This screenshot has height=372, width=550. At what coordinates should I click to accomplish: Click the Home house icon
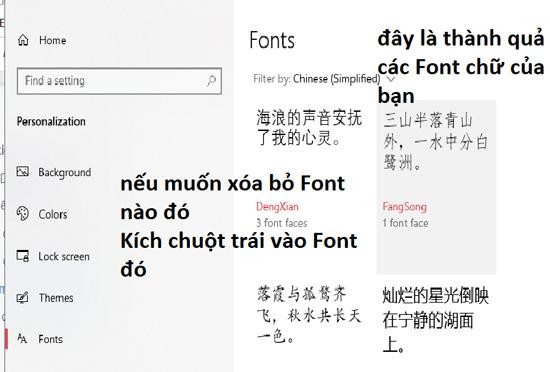[x=23, y=40]
